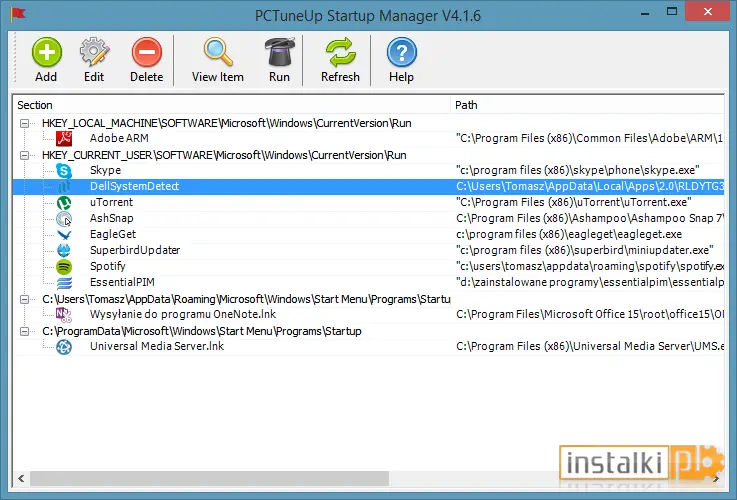Image resolution: width=737 pixels, height=500 pixels.
Task: Click the HKEY_CURRENT_USER Run key label
Action: click(224, 155)
